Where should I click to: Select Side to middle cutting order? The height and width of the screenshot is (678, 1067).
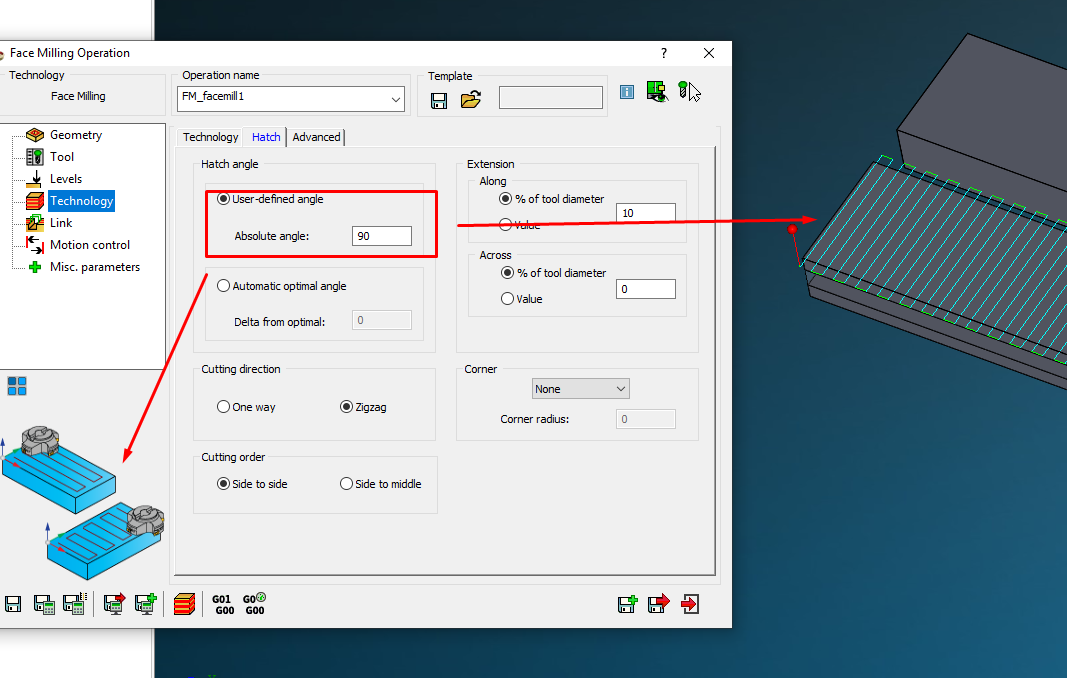click(347, 484)
